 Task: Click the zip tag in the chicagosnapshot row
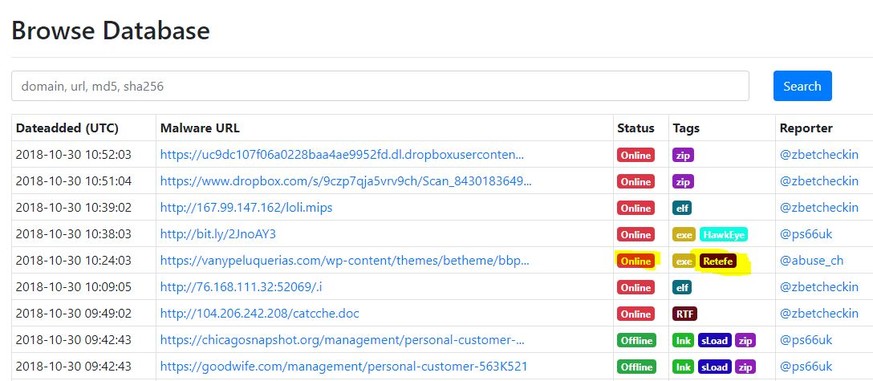(746, 340)
